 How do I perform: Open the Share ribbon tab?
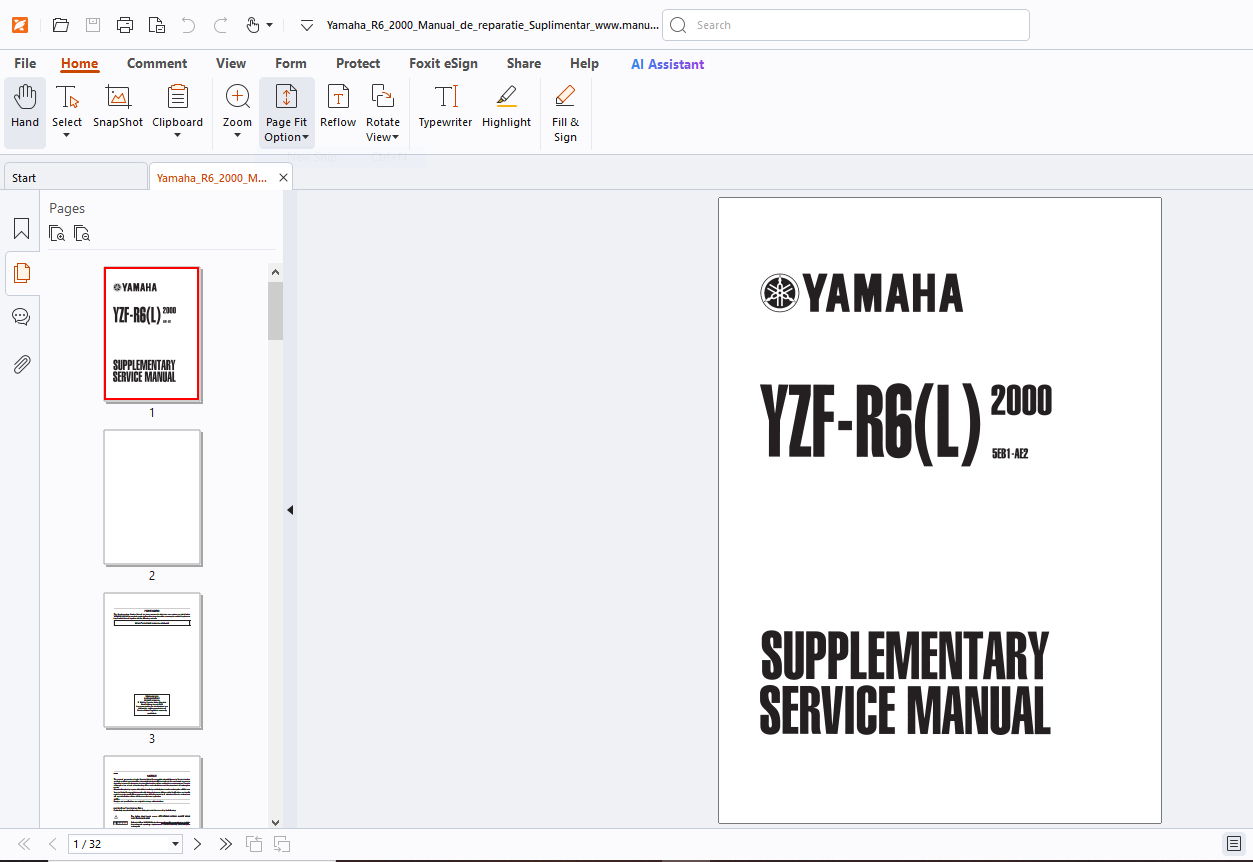pos(523,63)
